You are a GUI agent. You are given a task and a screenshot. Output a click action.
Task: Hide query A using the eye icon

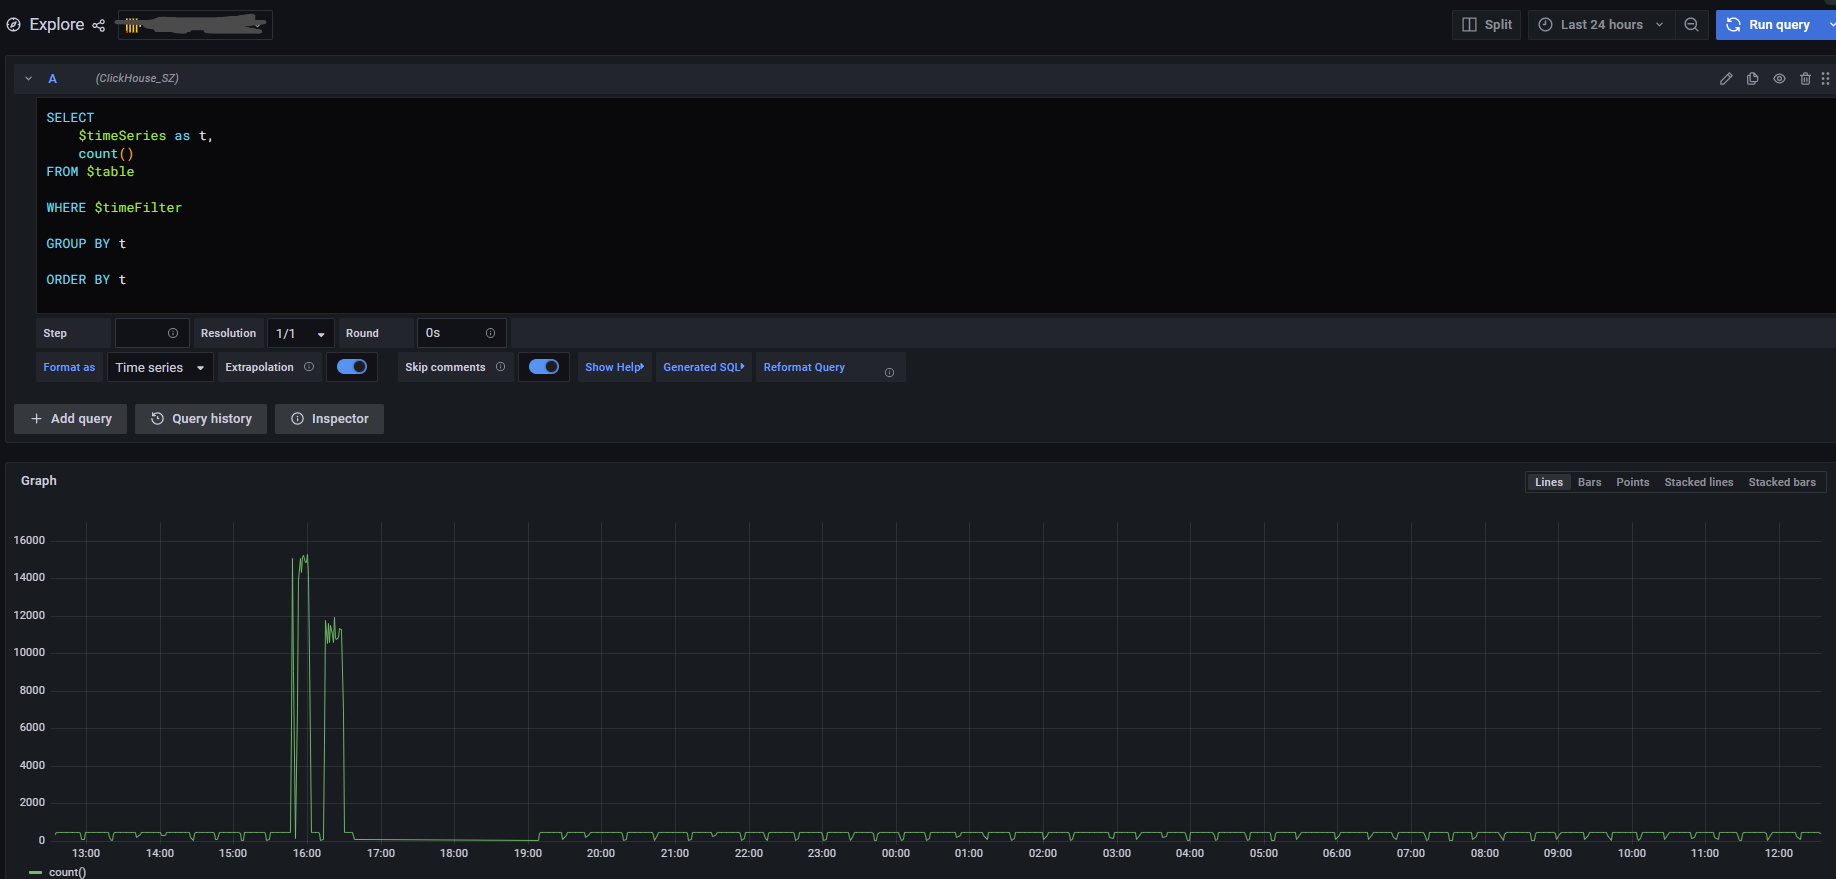click(x=1779, y=79)
